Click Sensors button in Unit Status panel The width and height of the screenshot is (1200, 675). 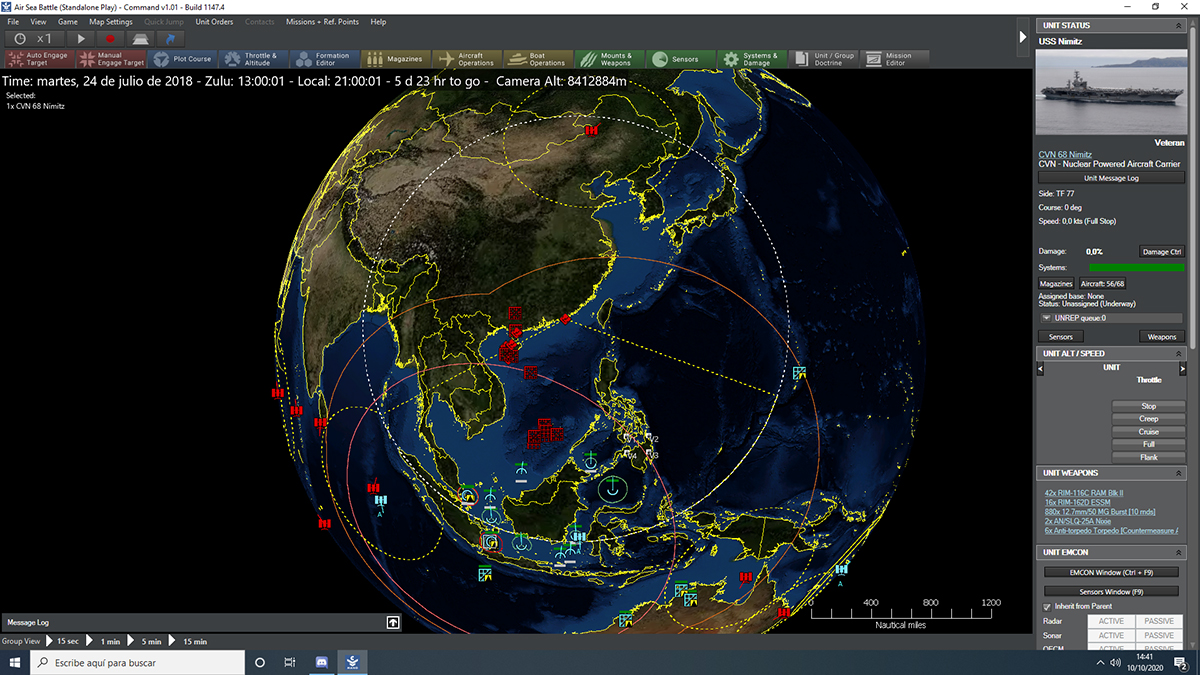(x=1061, y=337)
